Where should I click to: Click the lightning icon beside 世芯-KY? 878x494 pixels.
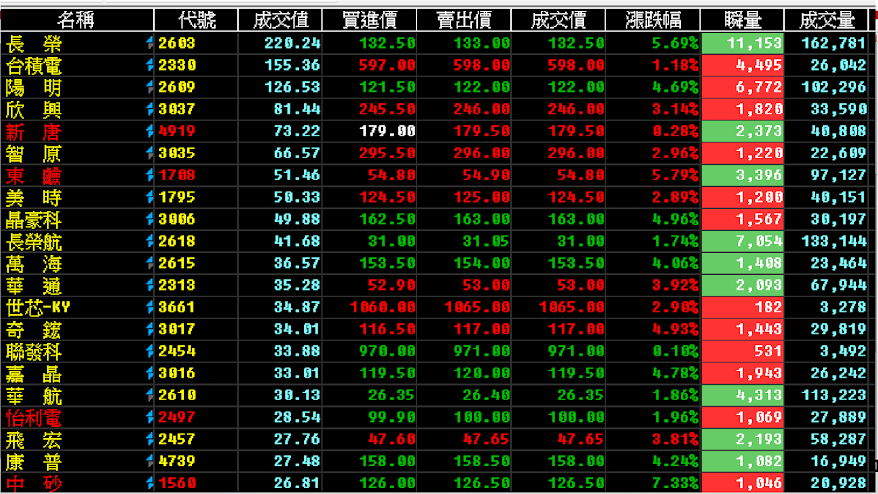150,307
